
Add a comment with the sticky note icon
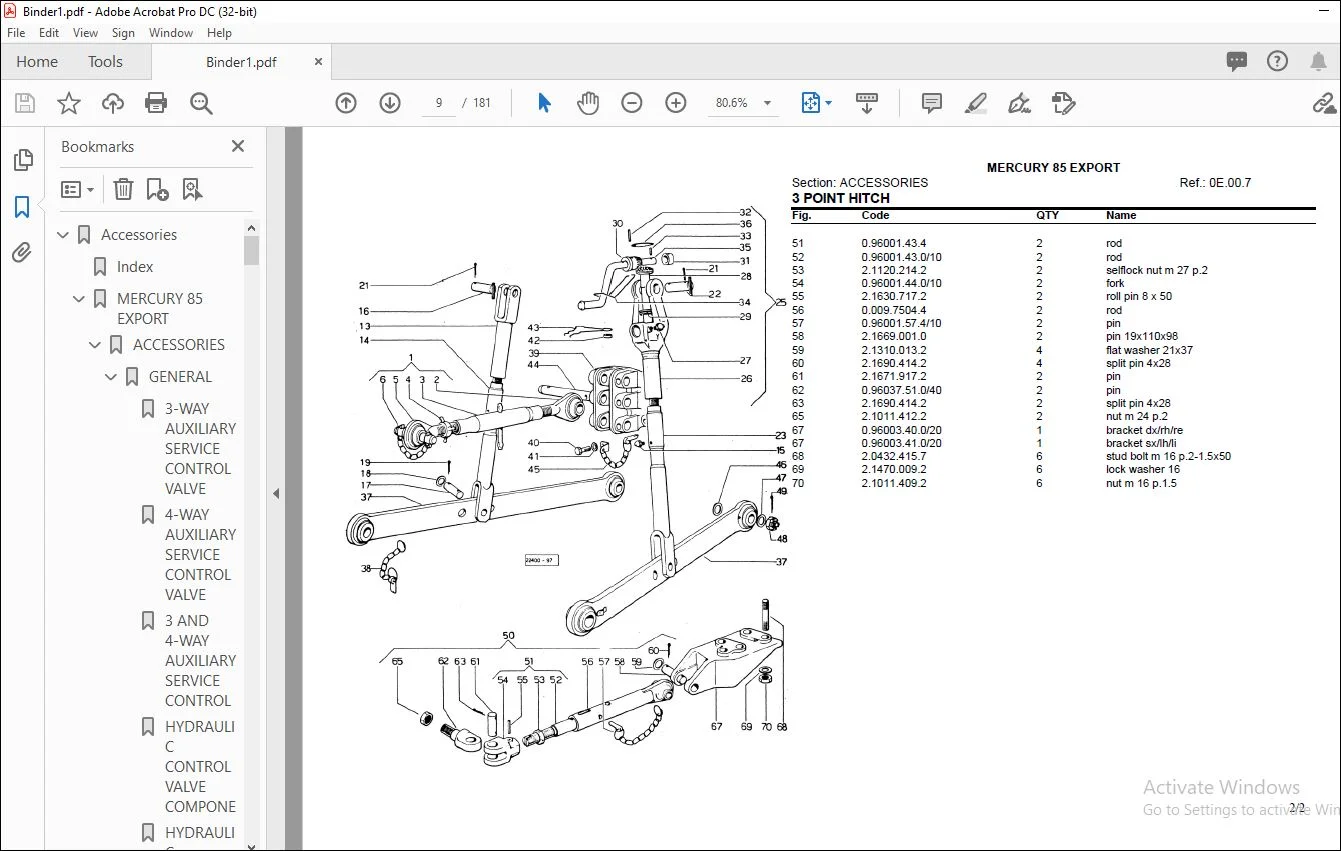coord(932,103)
